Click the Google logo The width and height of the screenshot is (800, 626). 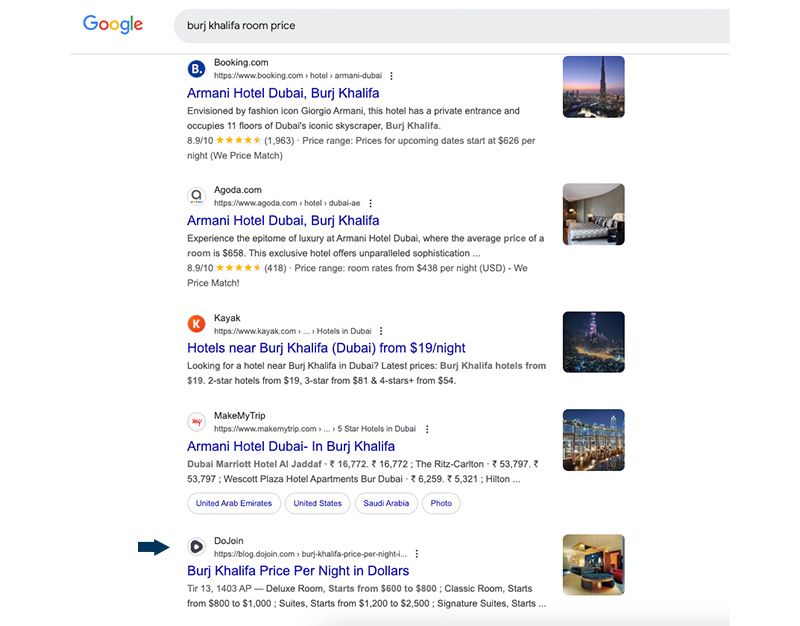click(113, 24)
